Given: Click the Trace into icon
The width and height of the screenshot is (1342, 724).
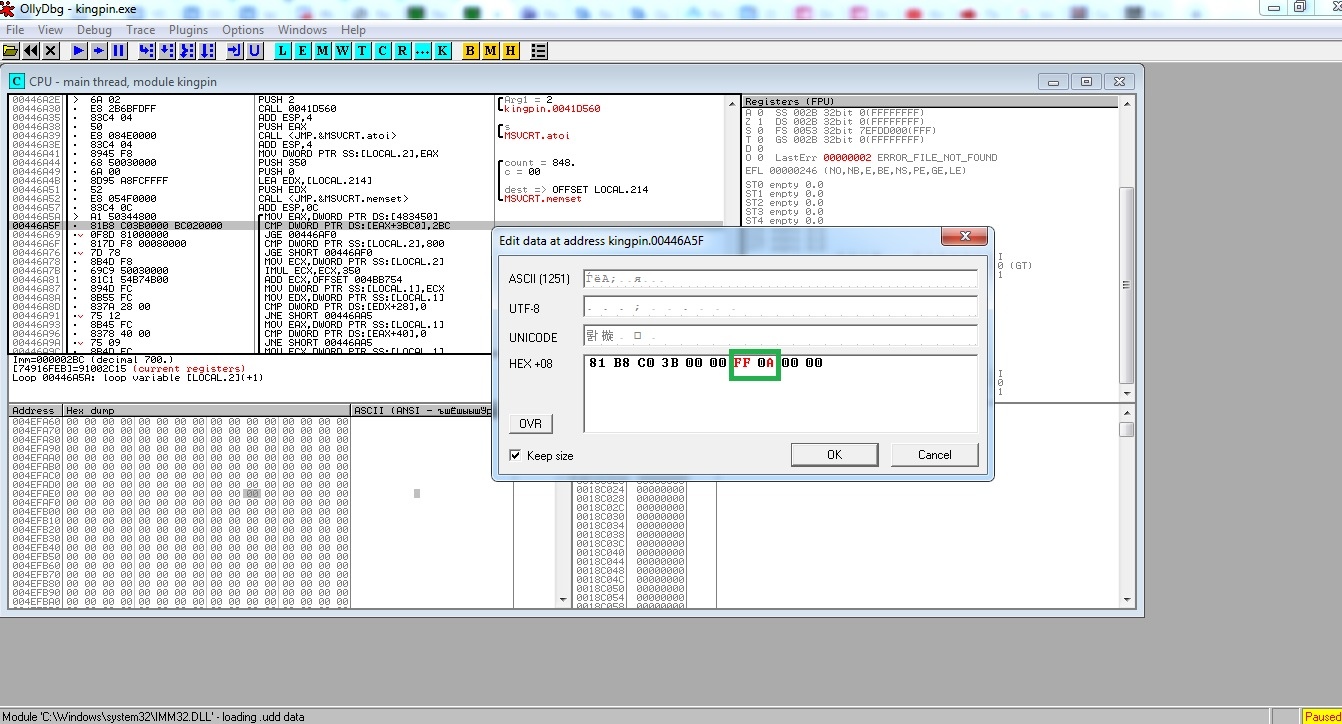Looking at the screenshot, I should (187, 51).
